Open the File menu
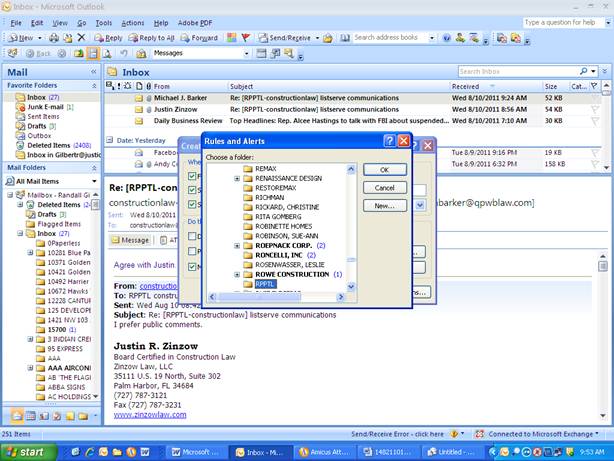Viewport: 614px width, 461px height. pyautogui.click(x=16, y=23)
